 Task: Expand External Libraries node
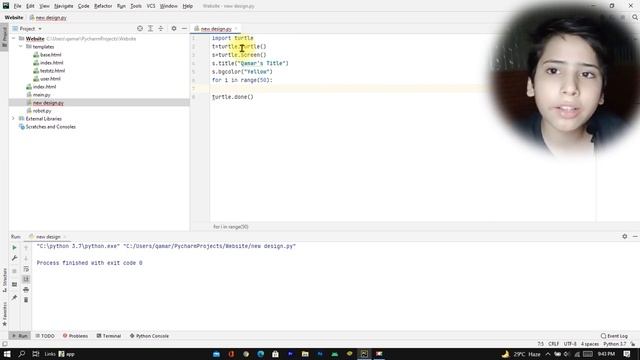pos(13,119)
